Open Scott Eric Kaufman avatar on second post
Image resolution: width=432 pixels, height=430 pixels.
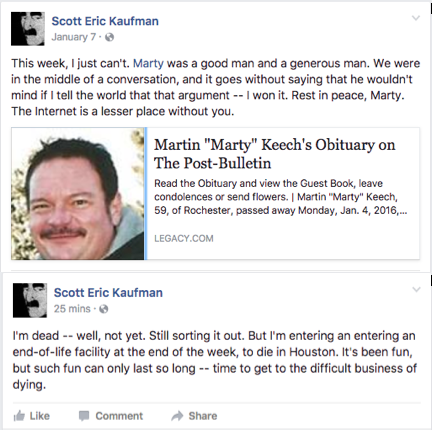point(30,300)
